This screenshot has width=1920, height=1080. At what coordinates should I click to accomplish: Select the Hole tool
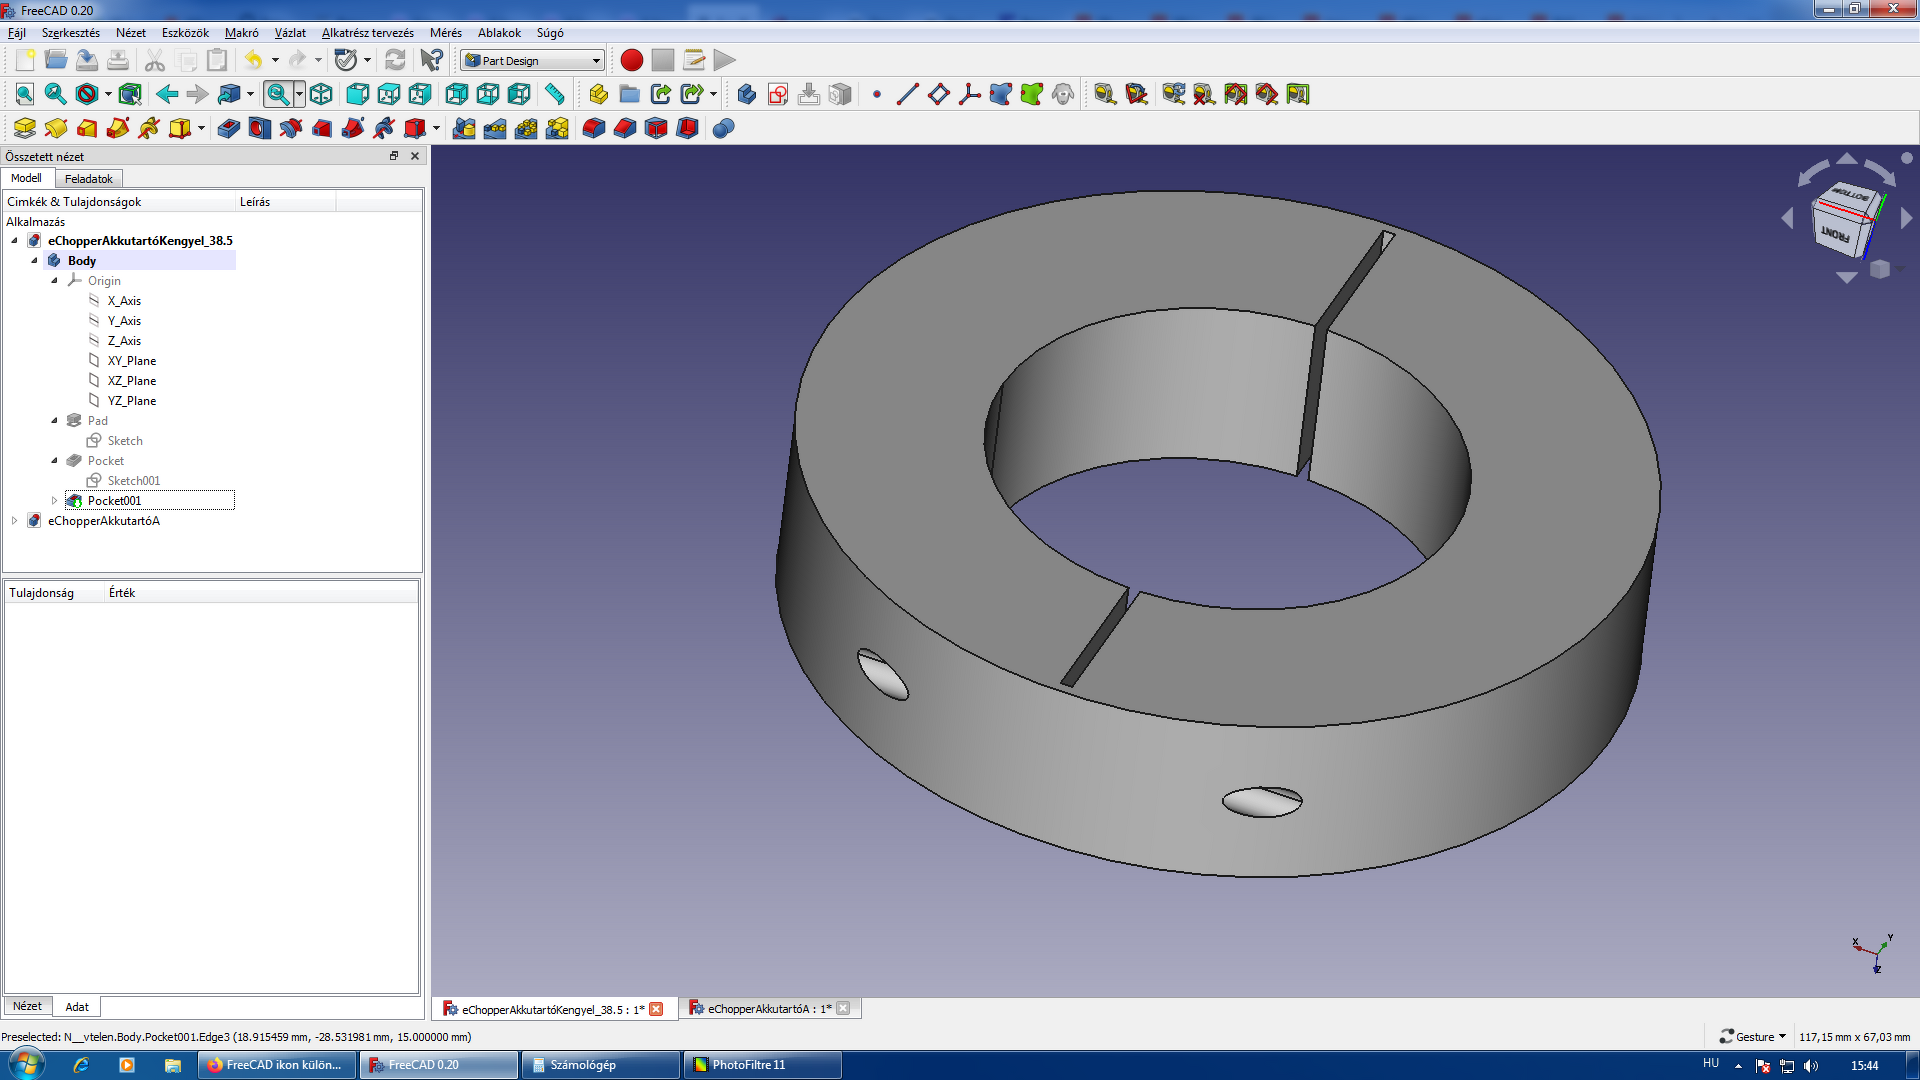(x=260, y=128)
